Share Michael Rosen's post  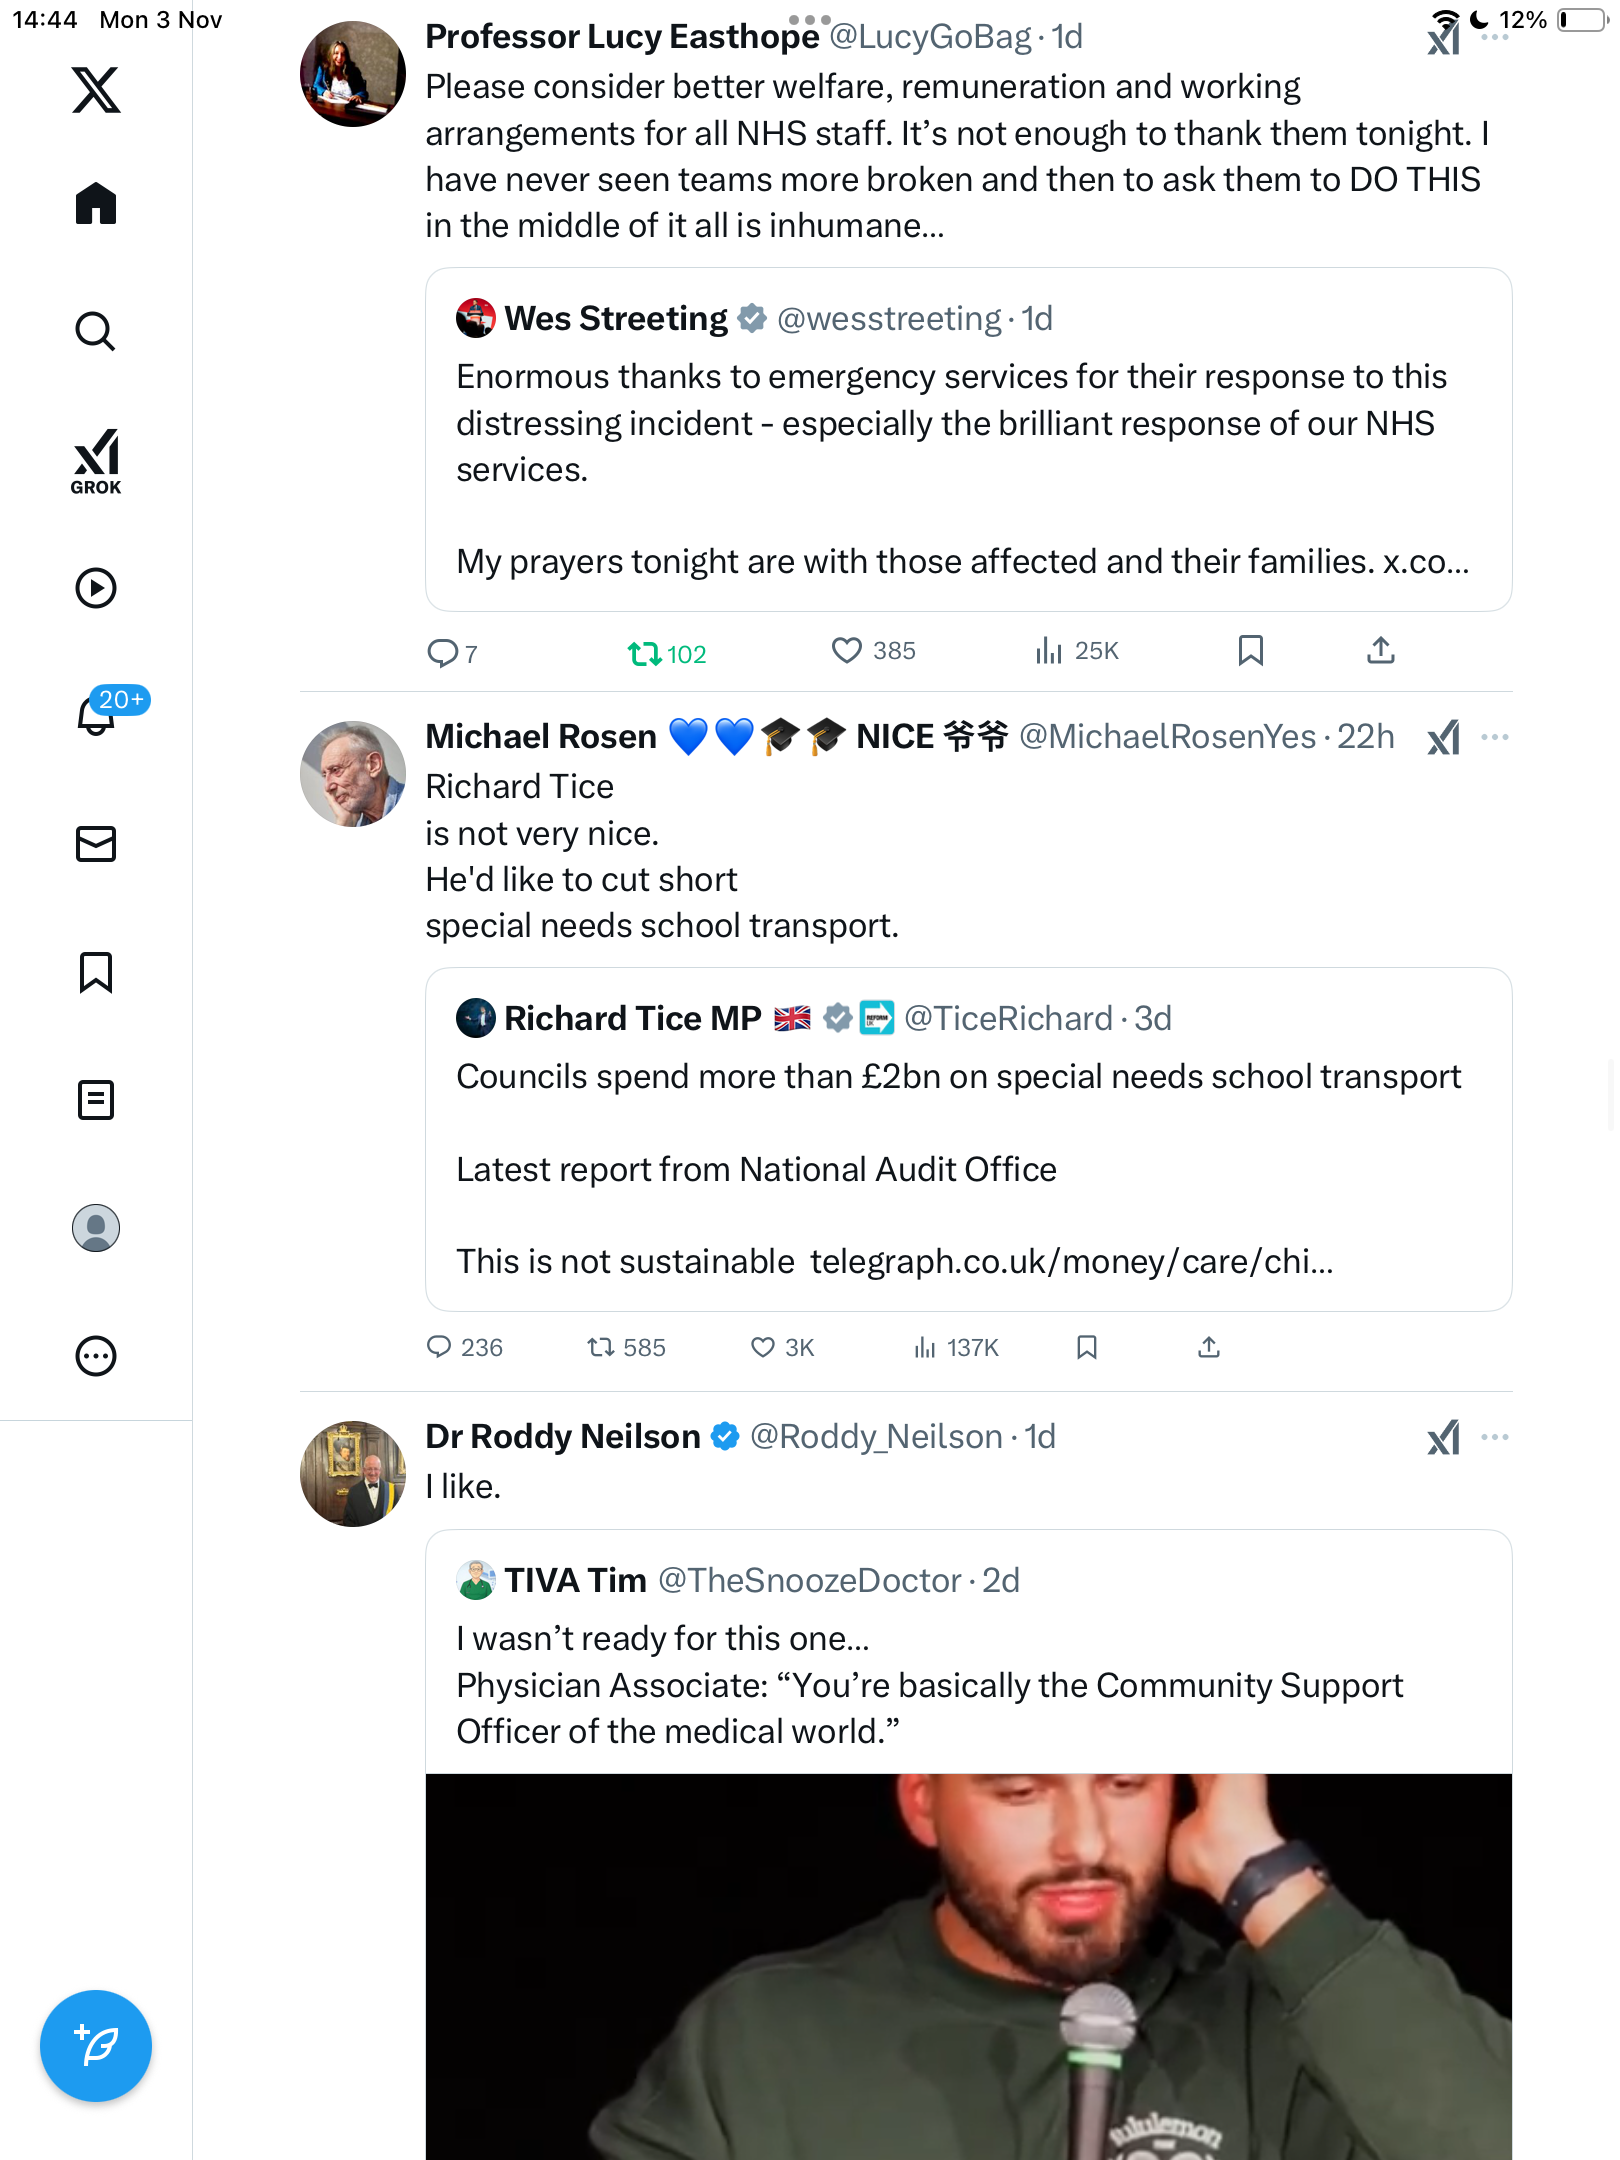pos(1209,1348)
